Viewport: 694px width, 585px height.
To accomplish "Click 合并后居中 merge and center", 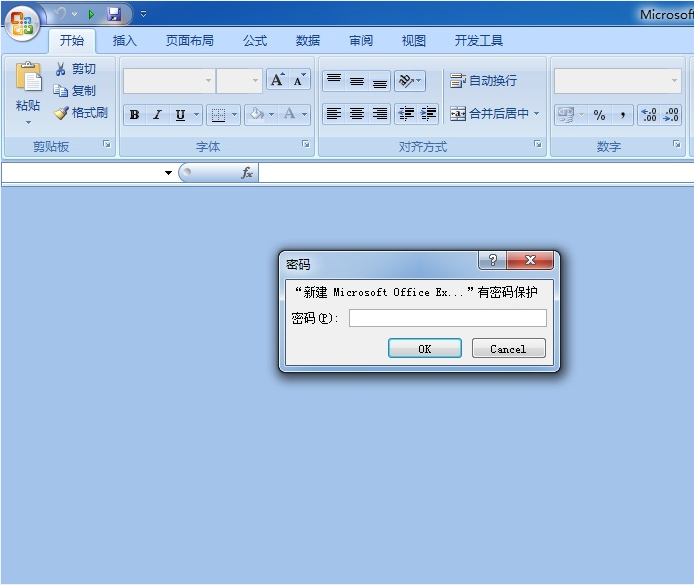I will click(x=489, y=114).
